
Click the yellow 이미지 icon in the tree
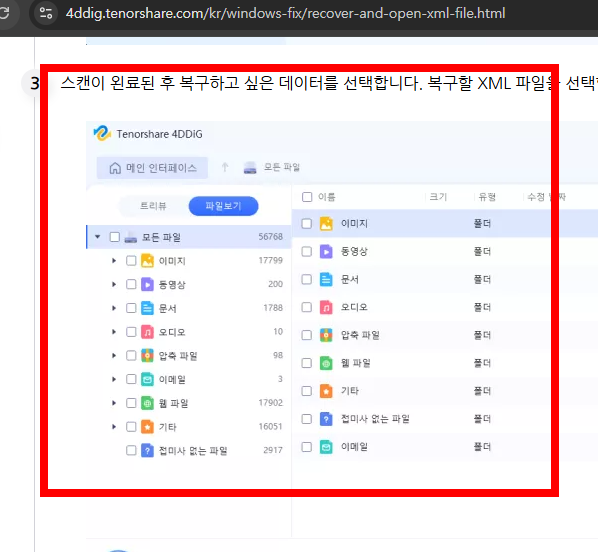tap(148, 261)
